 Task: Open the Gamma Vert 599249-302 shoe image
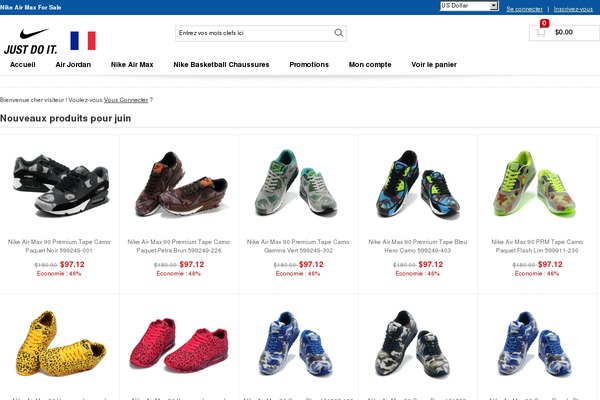click(298, 183)
